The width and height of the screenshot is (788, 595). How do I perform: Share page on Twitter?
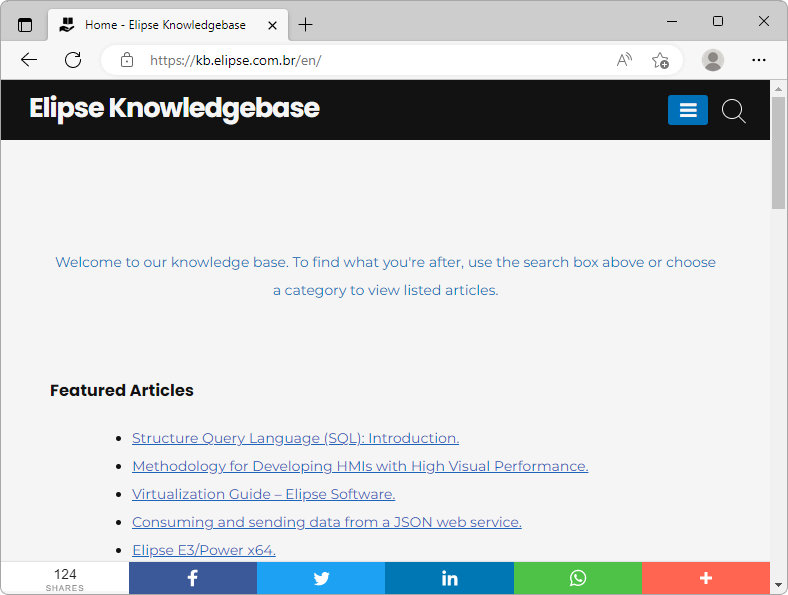[321, 578]
